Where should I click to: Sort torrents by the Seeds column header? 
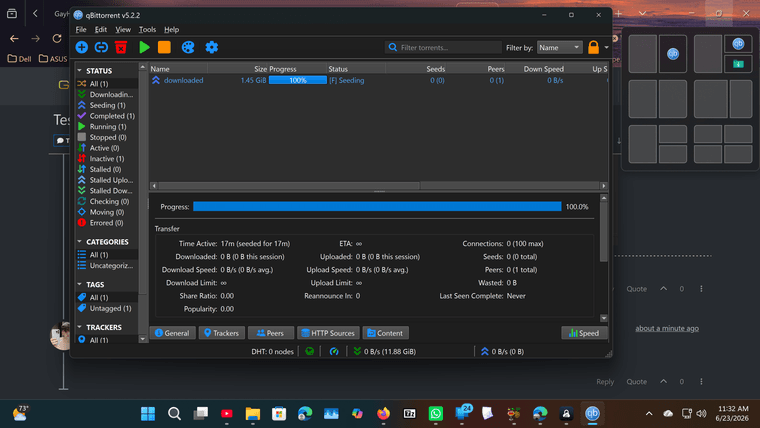[x=416, y=69]
